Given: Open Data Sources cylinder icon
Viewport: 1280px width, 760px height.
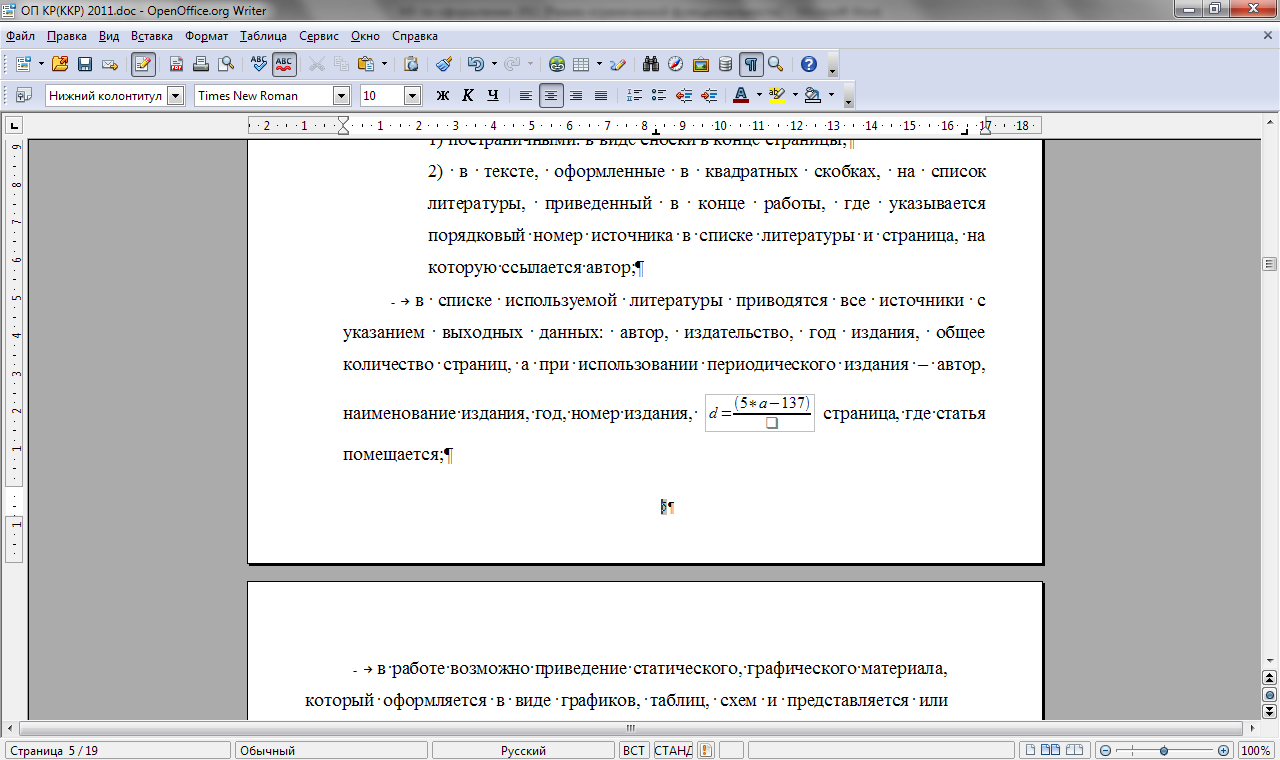Looking at the screenshot, I should pos(726,64).
